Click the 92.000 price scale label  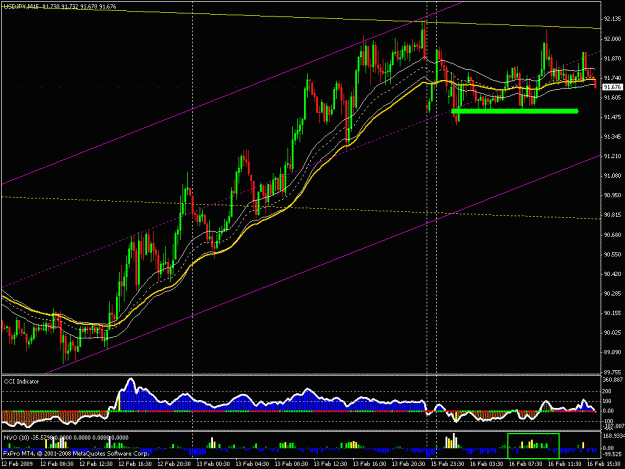pyautogui.click(x=612, y=39)
